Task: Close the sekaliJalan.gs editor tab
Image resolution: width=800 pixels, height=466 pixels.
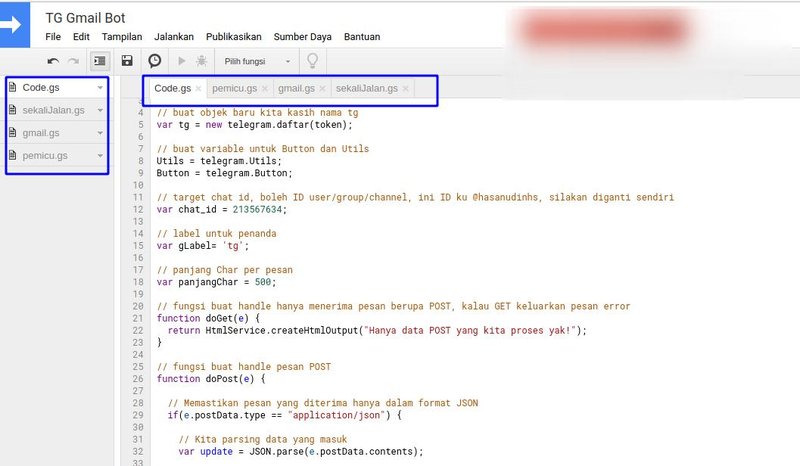Action: [406, 89]
